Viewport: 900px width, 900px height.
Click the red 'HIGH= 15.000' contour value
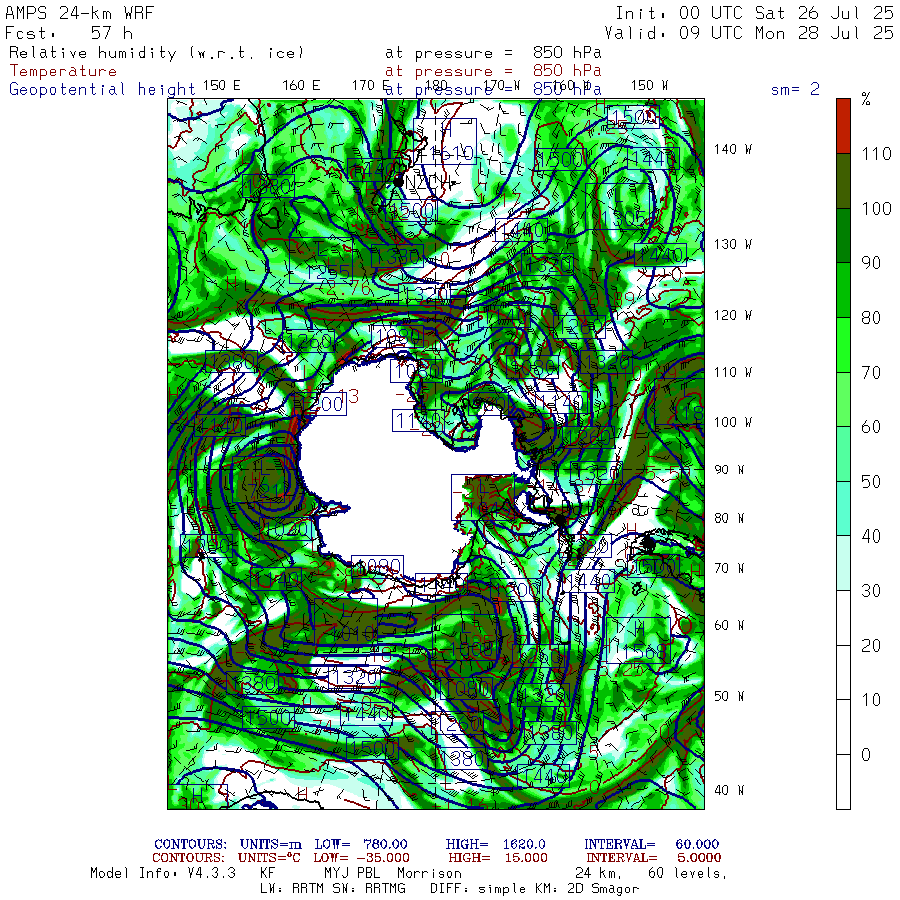498,858
